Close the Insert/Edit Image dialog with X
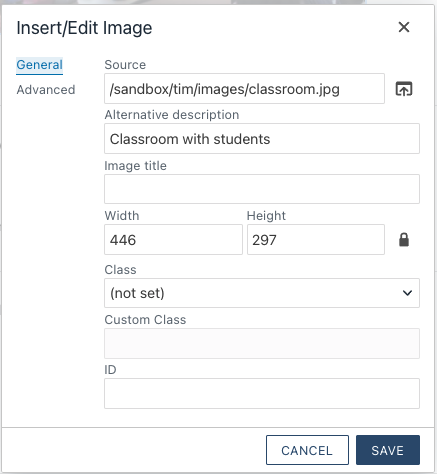 tap(404, 27)
